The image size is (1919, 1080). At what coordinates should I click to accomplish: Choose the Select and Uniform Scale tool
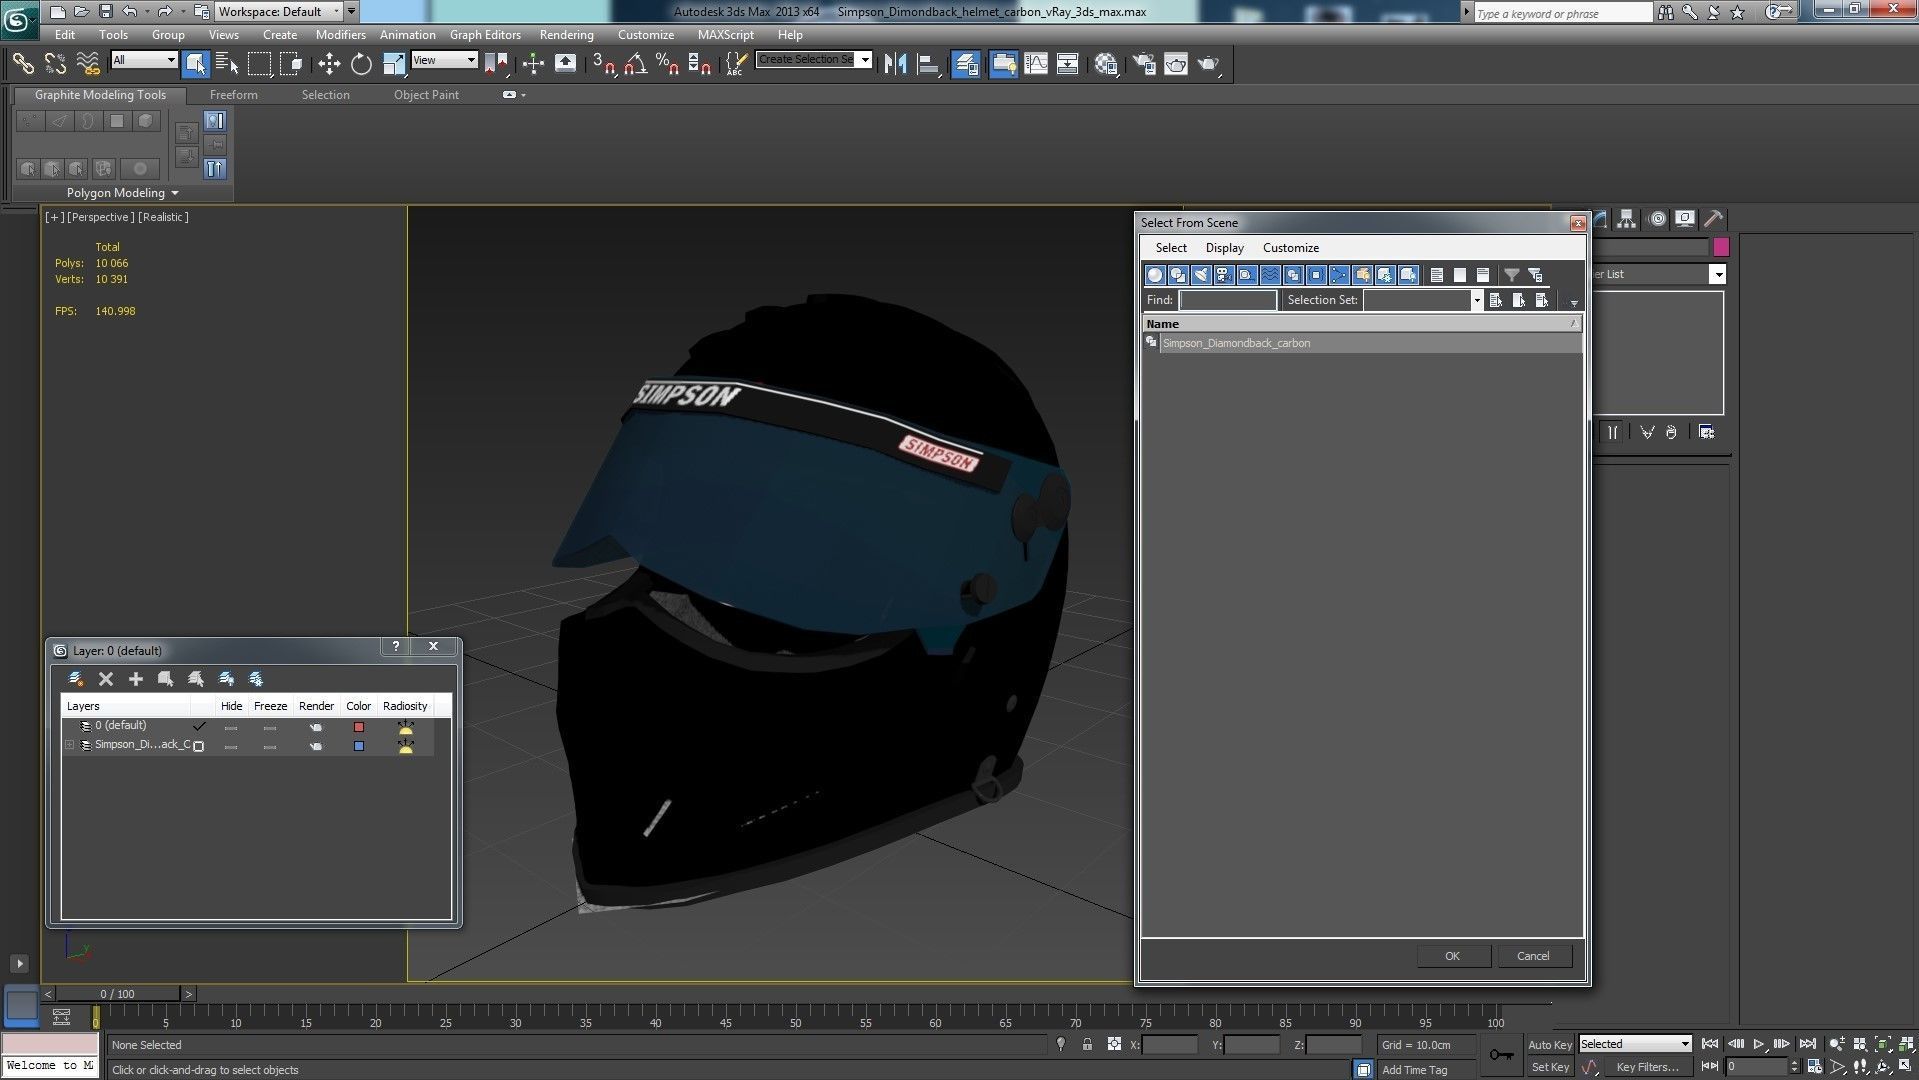click(x=394, y=64)
